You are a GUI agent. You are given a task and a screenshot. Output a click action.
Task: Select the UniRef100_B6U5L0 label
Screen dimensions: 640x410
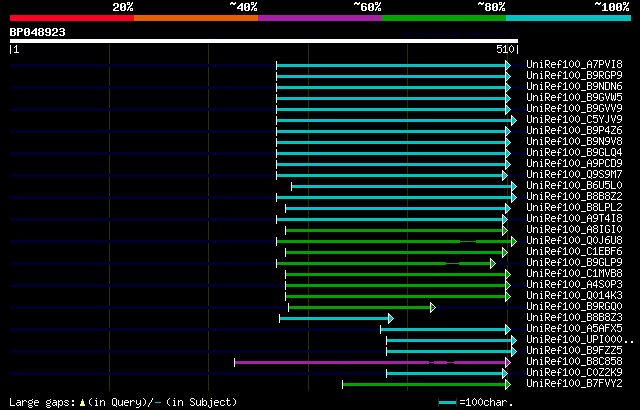point(574,186)
